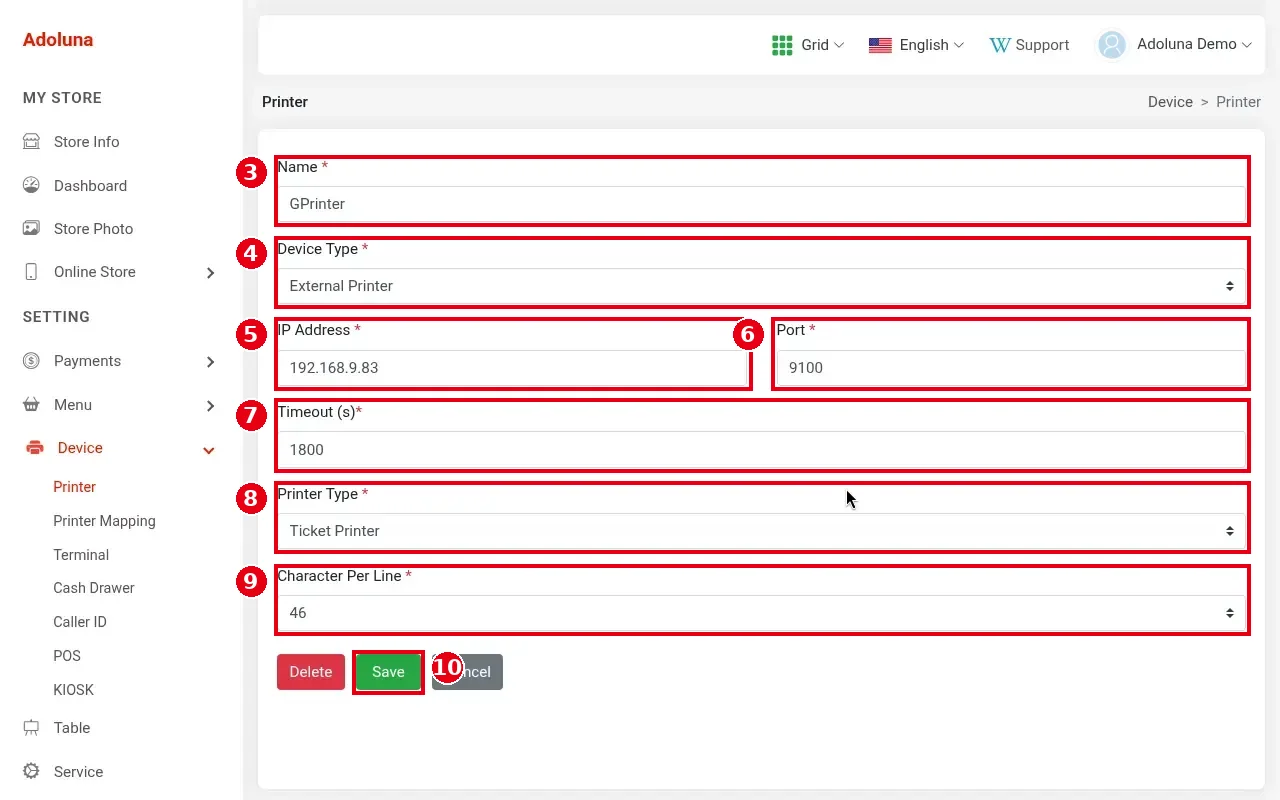This screenshot has height=800, width=1280.
Task: Expand the Payments submenu chevron
Action: 210,361
